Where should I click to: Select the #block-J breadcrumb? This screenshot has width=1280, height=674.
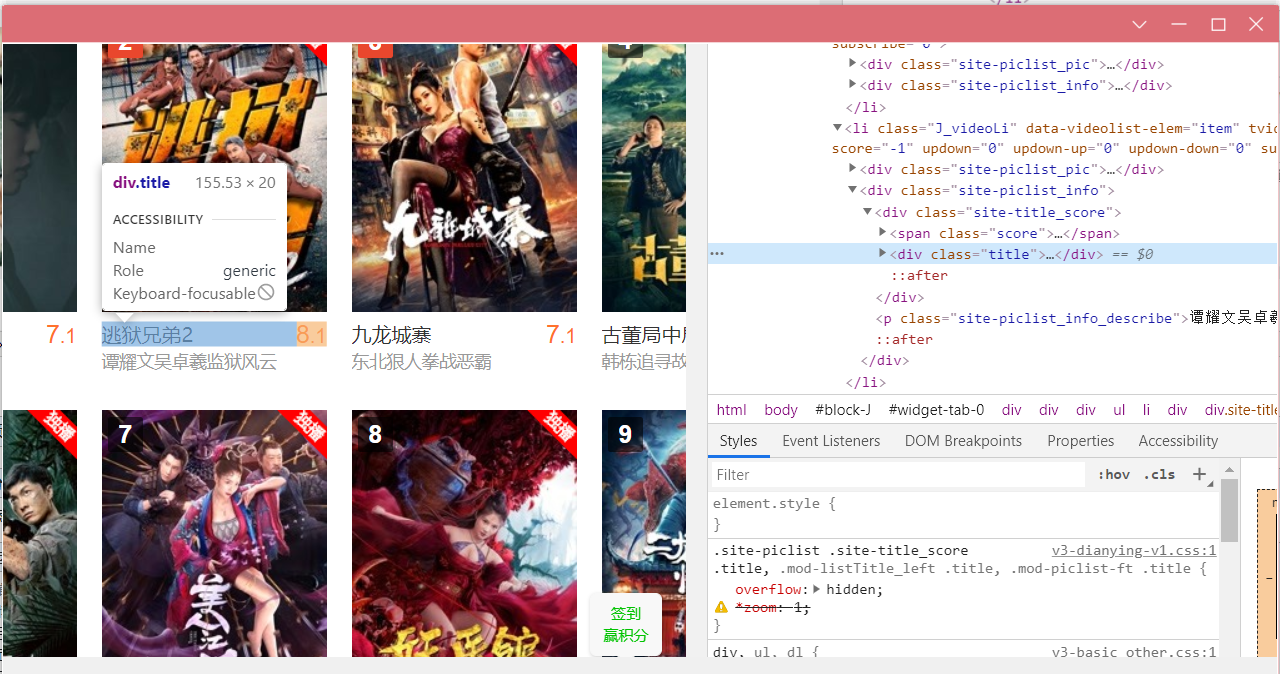(x=843, y=410)
